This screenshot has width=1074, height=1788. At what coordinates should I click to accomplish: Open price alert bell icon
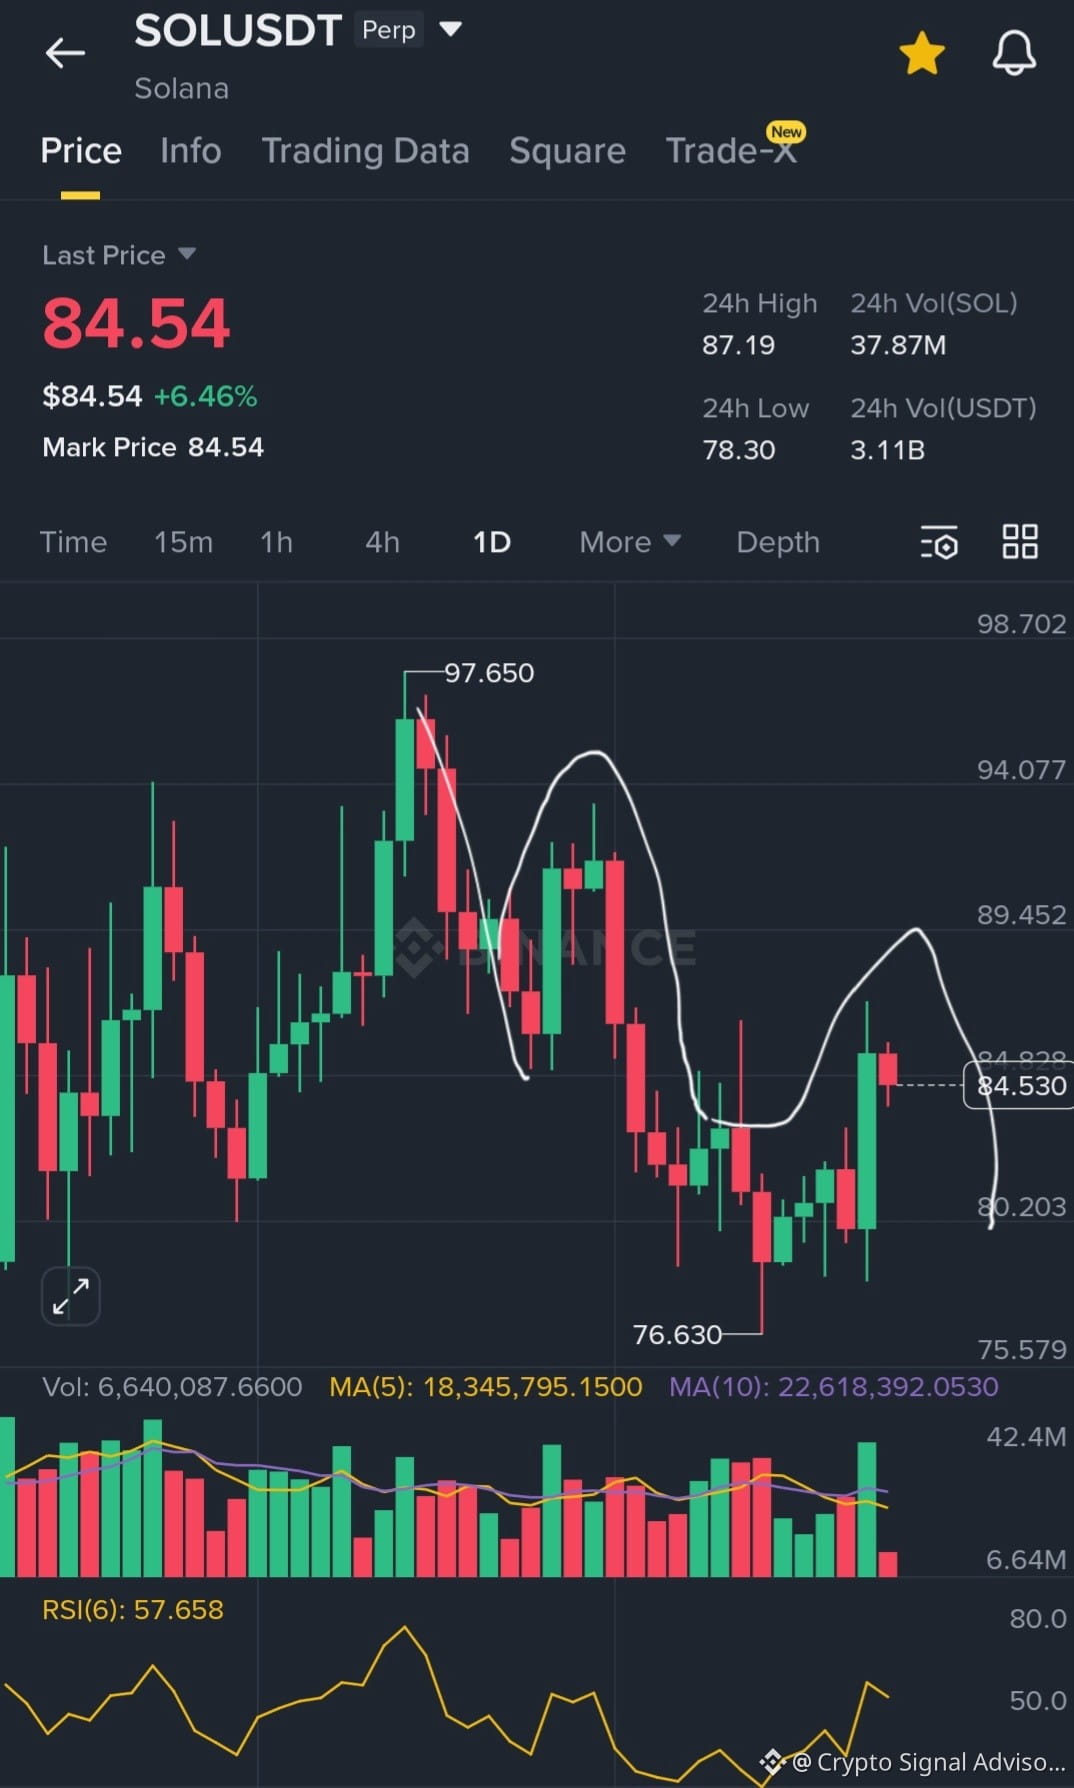(x=1014, y=53)
